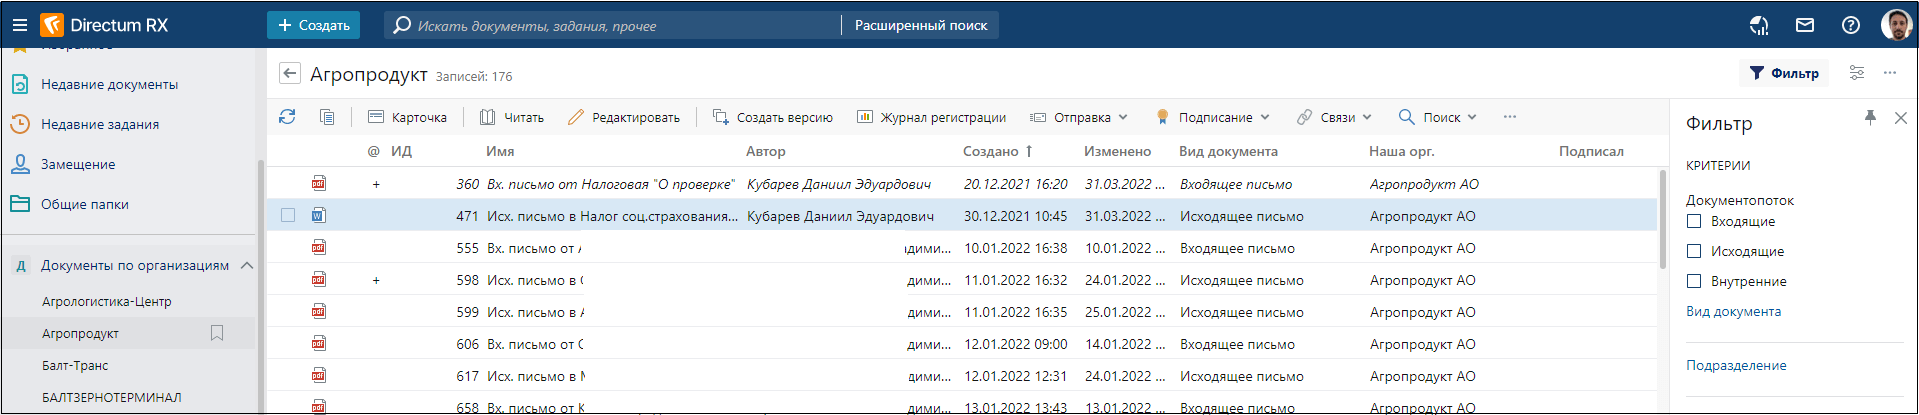1919x415 pixels.
Task: Close the Фильтр panel
Action: coord(1901,118)
